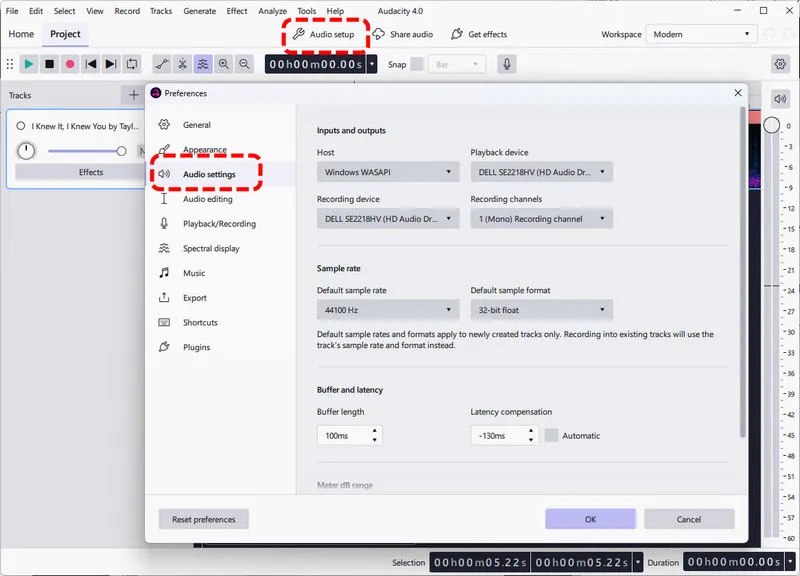Click the Preferences dialog vertical scrollbar
The width and height of the screenshot is (800, 576).
click(743, 272)
